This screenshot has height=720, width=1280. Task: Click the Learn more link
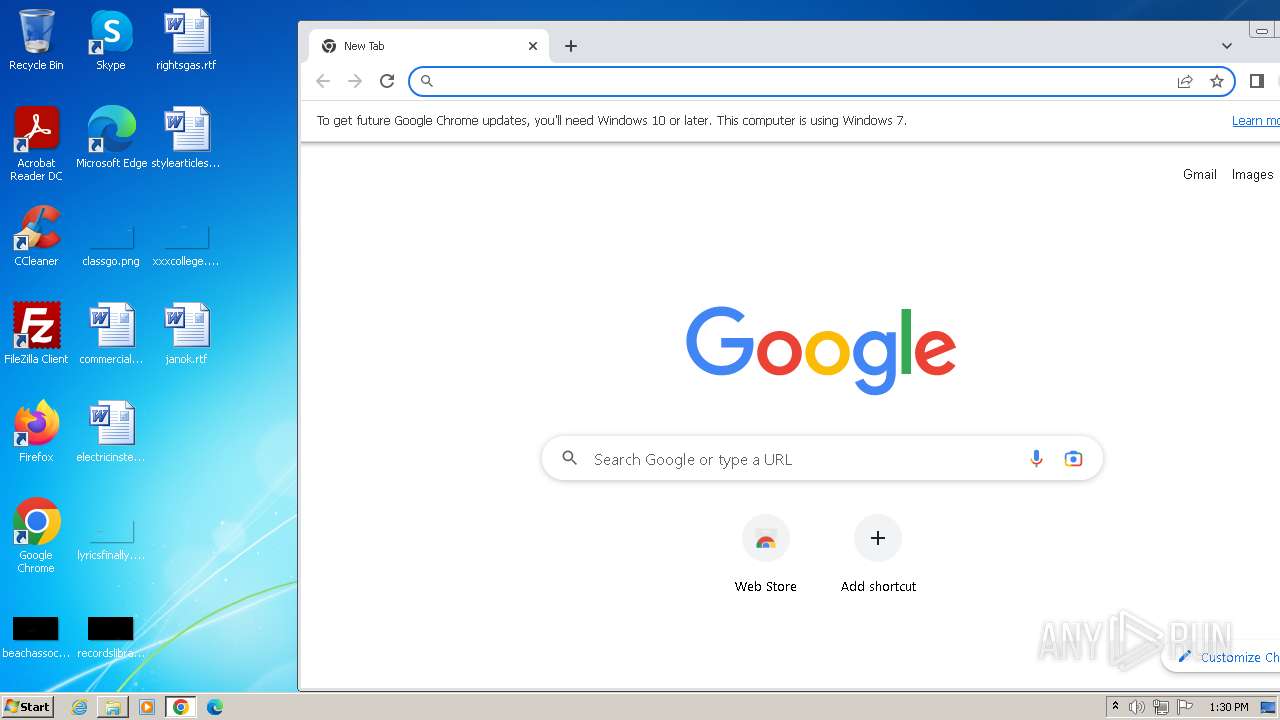point(1256,120)
